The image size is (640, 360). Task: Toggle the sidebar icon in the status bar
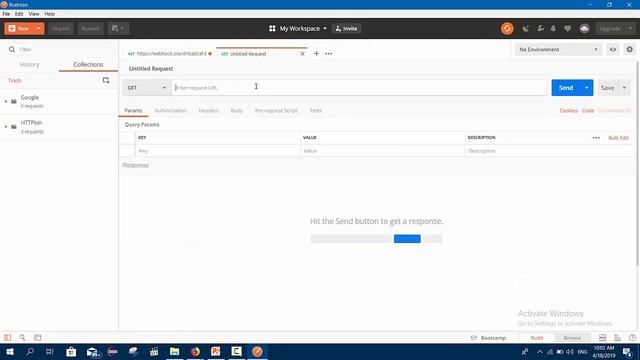click(x=7, y=338)
